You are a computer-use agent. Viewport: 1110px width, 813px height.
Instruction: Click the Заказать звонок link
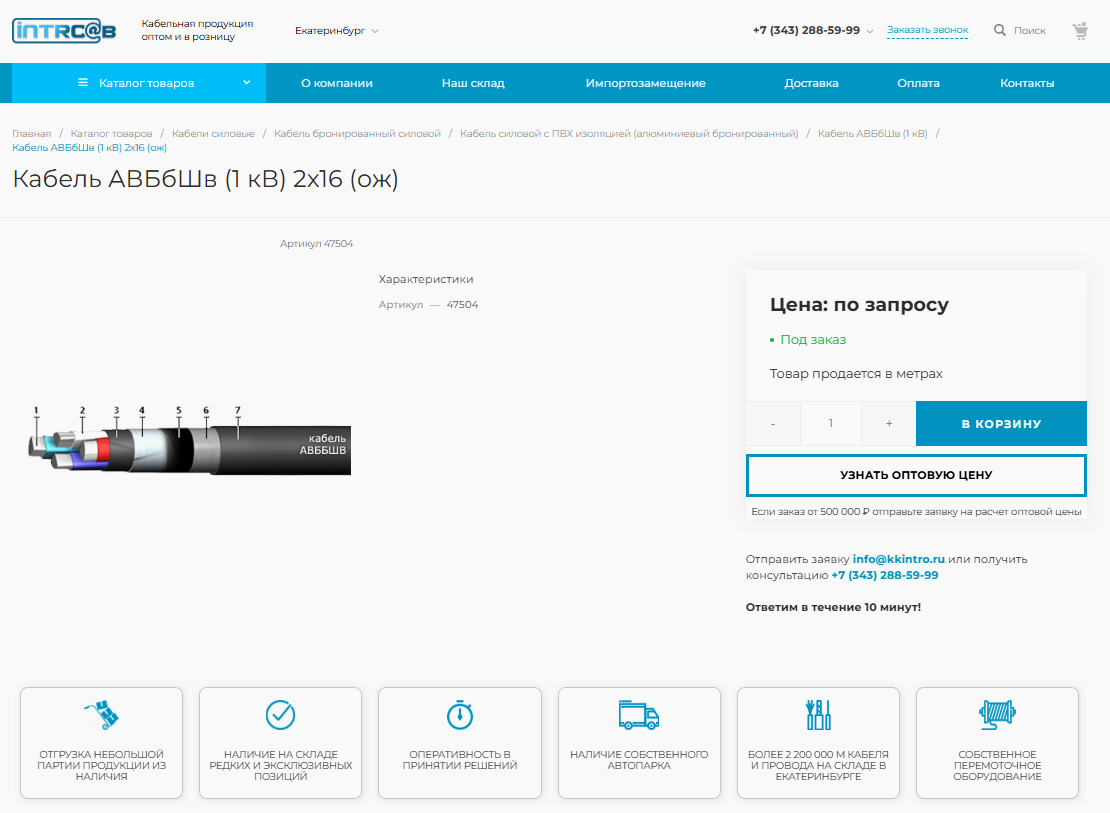click(927, 30)
